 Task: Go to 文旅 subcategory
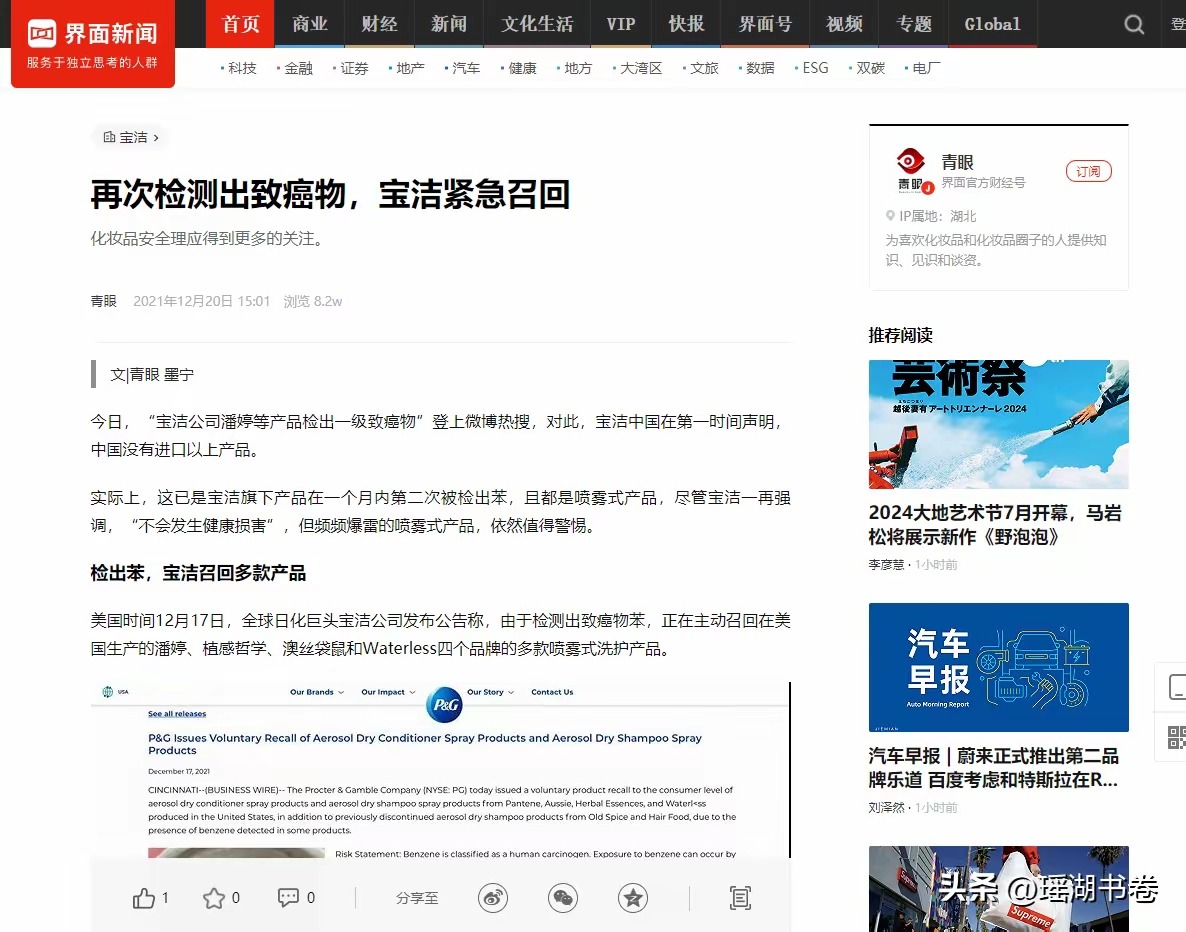coord(704,68)
